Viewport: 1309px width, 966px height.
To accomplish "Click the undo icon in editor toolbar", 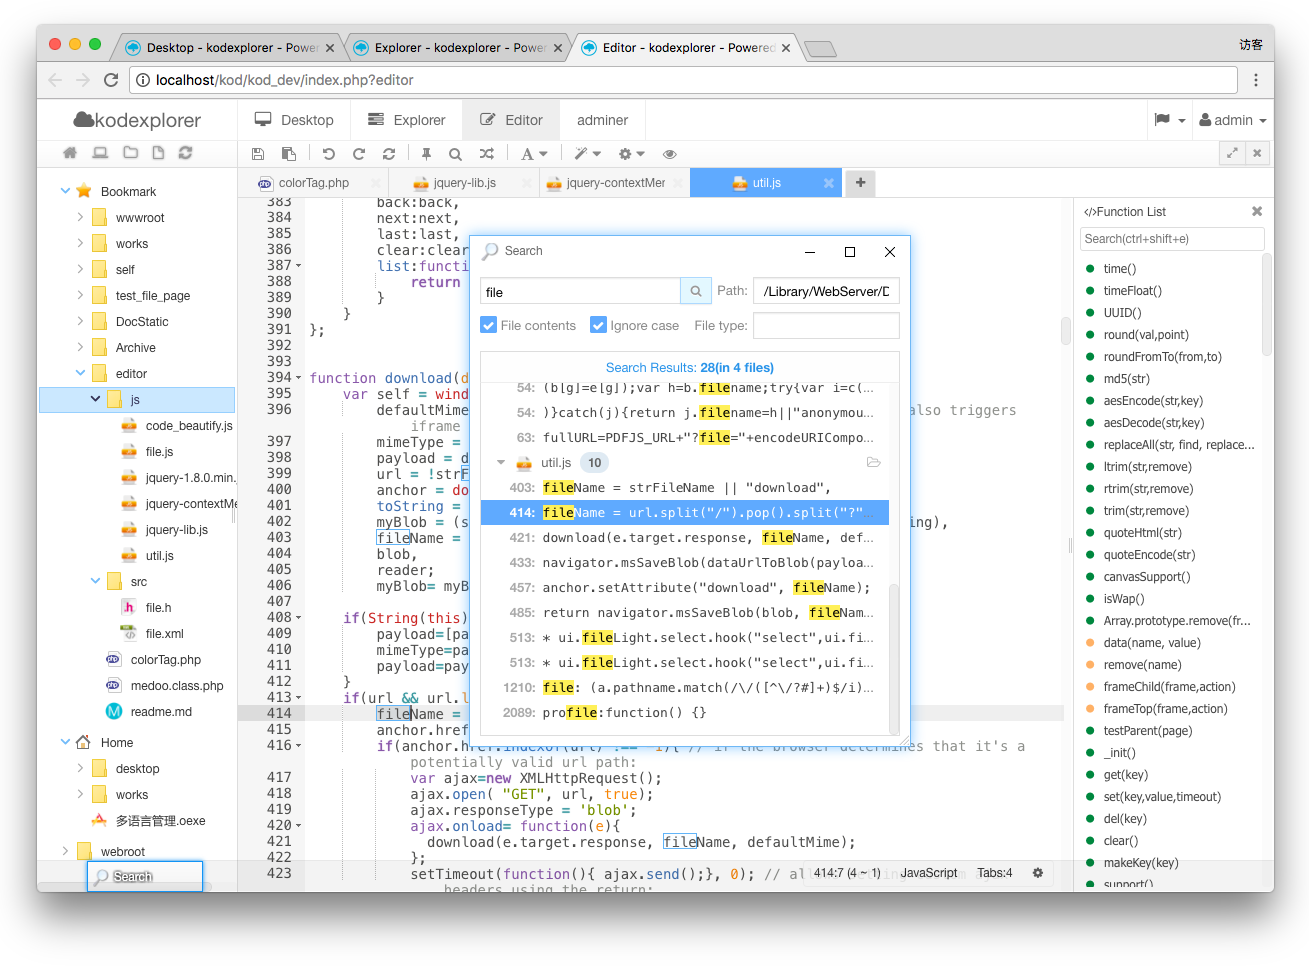I will click(x=329, y=154).
